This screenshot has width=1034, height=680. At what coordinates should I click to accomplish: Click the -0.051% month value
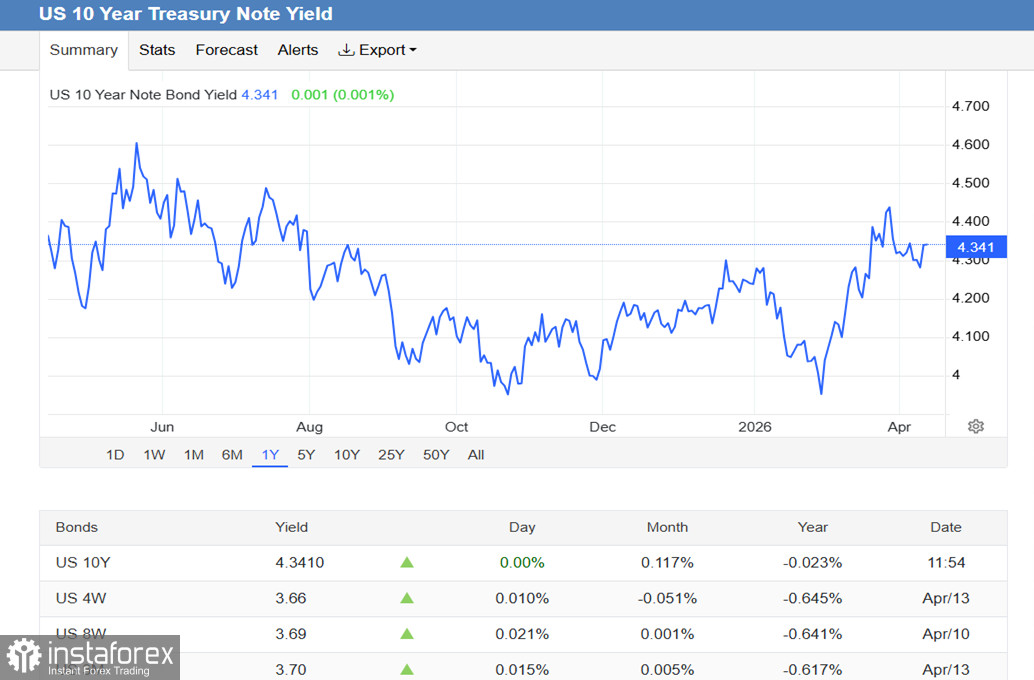pyautogui.click(x=667, y=598)
